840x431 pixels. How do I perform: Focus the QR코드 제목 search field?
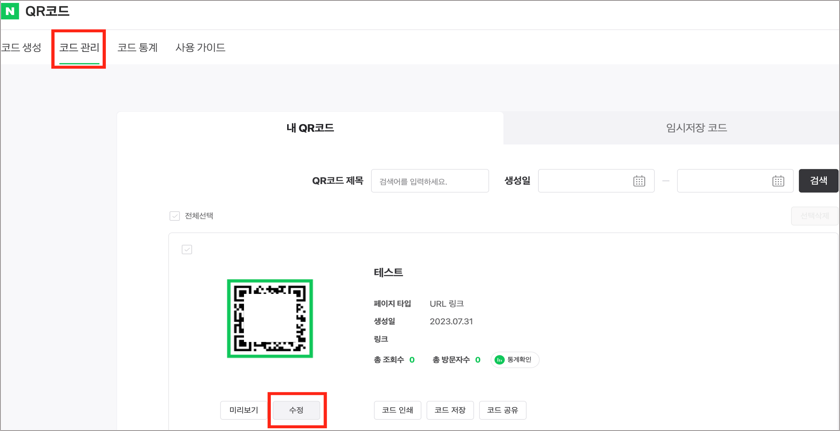coord(430,181)
